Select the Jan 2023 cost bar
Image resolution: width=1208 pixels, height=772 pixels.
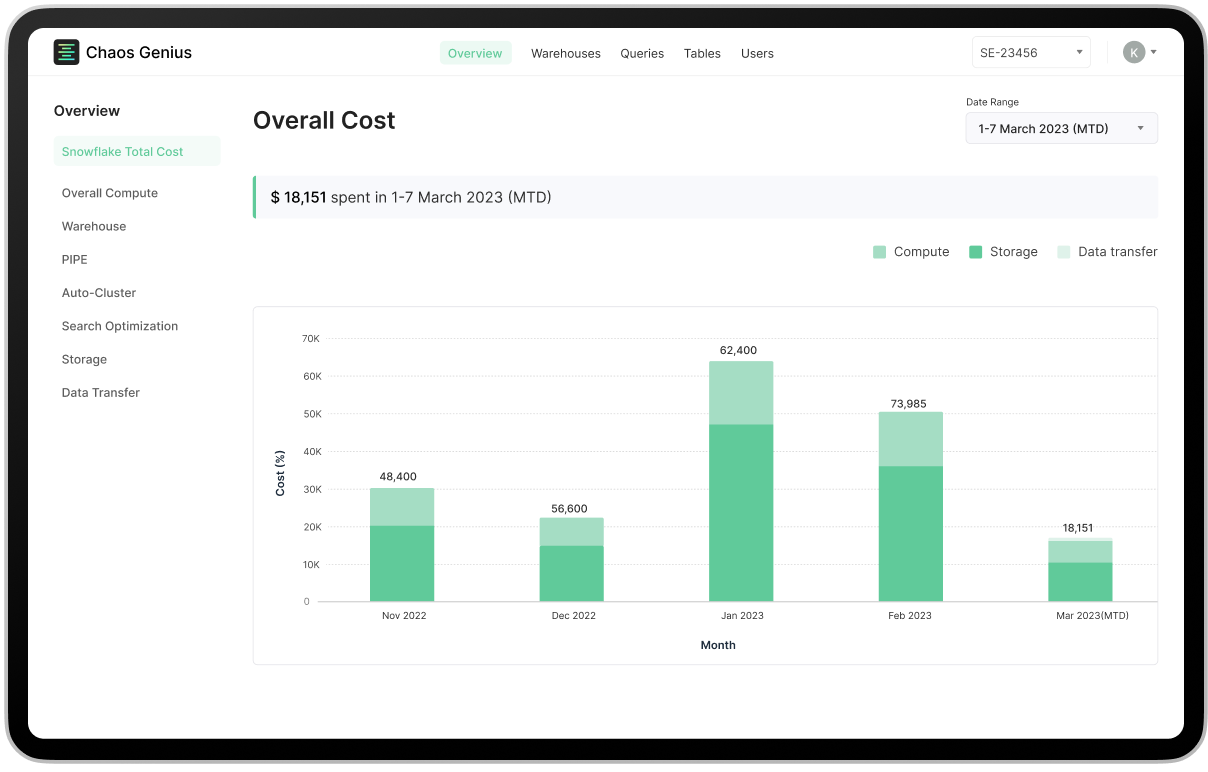tap(741, 480)
